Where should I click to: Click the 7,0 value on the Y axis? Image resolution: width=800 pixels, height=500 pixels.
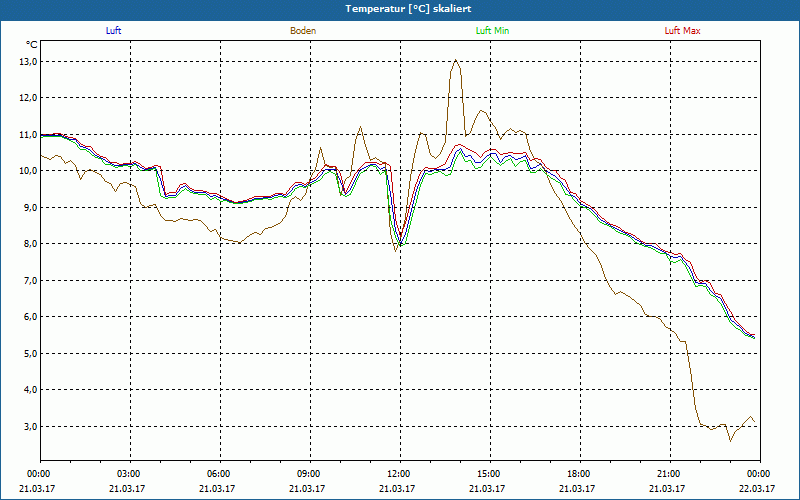tap(30, 281)
